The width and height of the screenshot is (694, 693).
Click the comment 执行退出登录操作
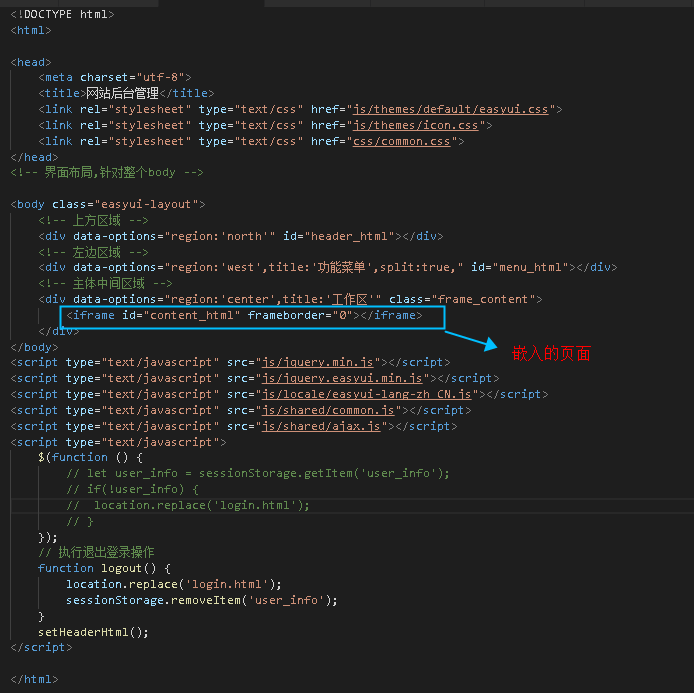96,552
